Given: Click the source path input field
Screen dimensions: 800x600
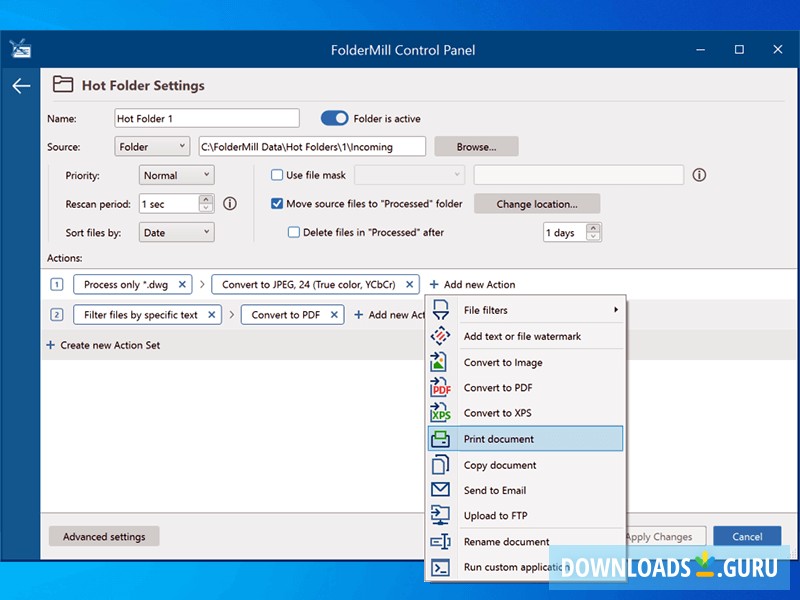Looking at the screenshot, I should [x=312, y=146].
